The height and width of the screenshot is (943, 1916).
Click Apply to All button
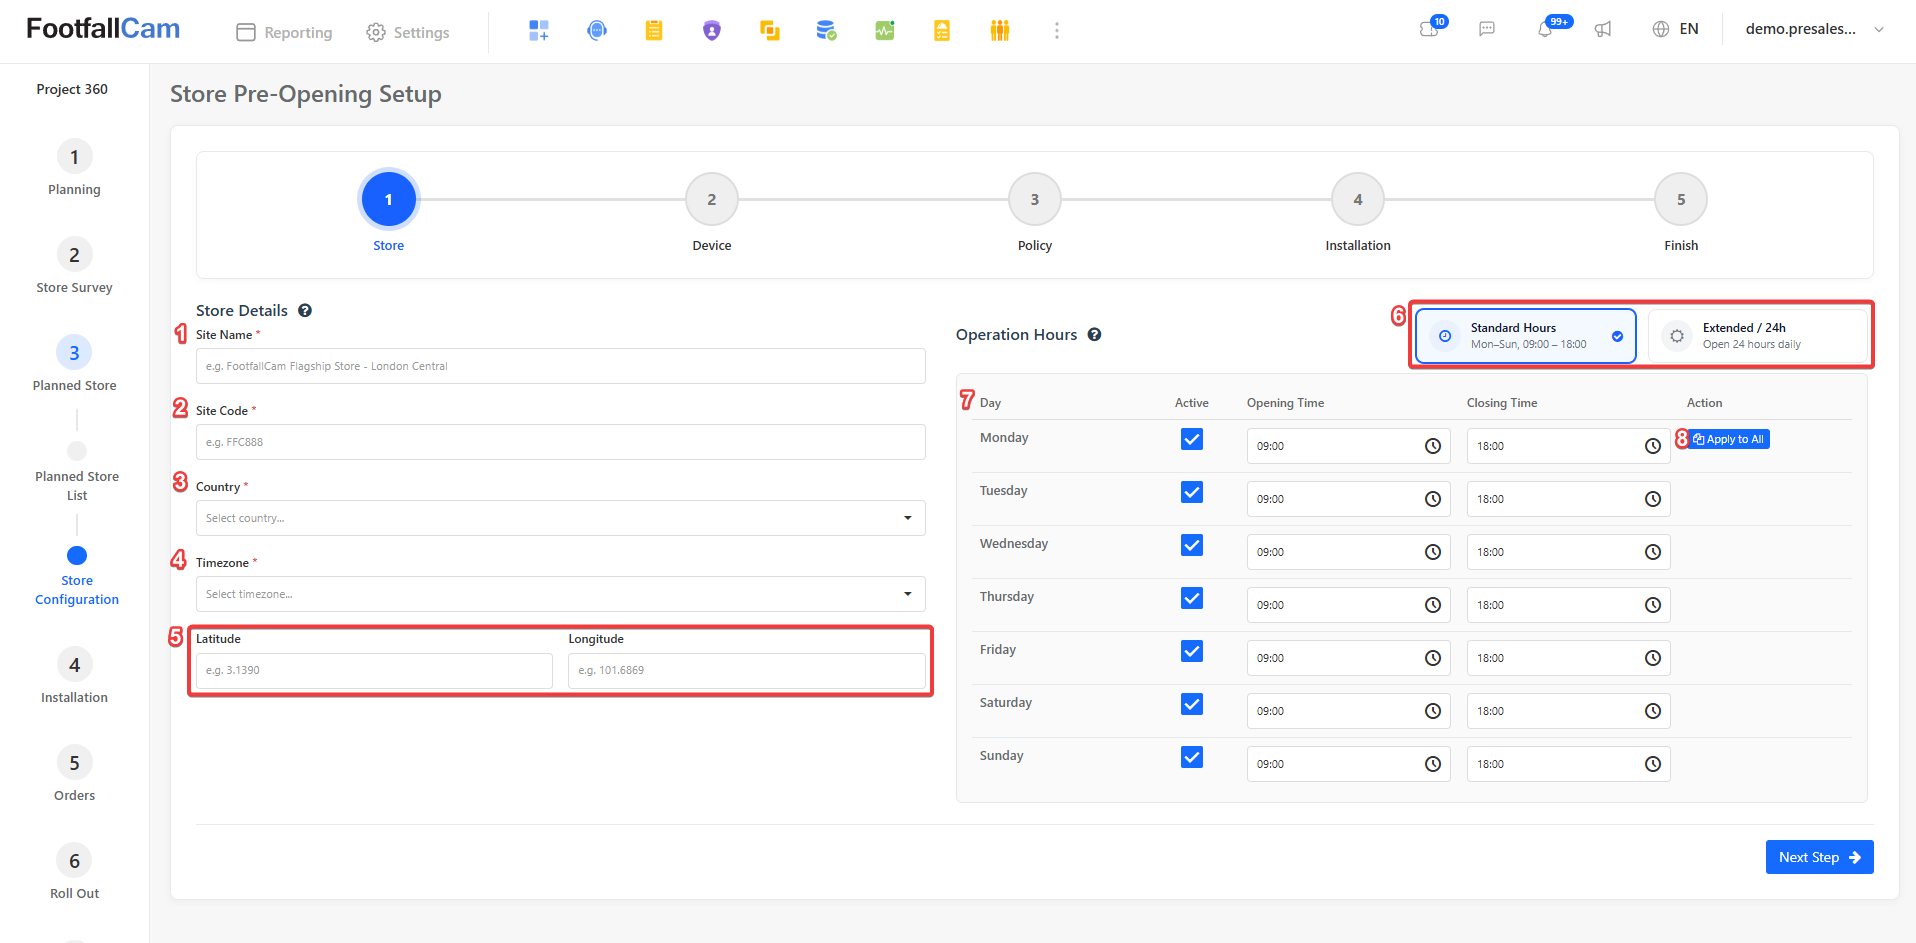[1730, 439]
